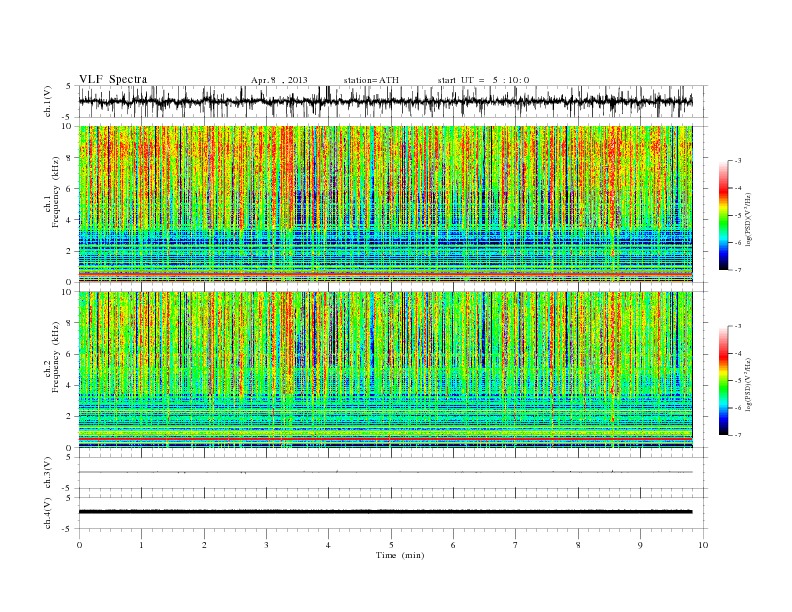Click the ch.2 "Frequency (kHz)" axis label

coord(56,356)
